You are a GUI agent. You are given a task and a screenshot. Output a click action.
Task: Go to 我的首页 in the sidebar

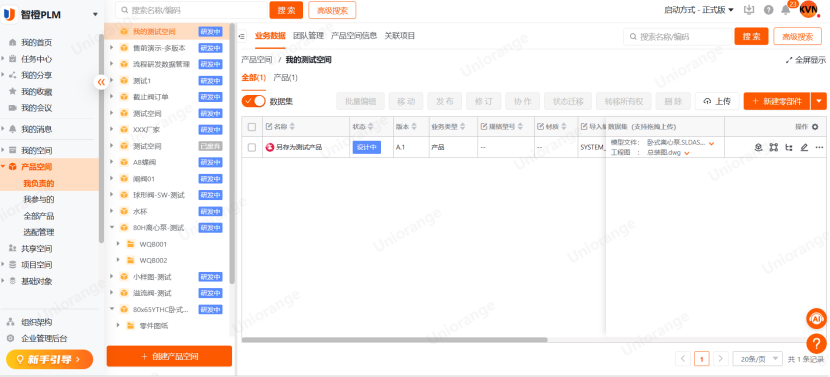point(36,42)
